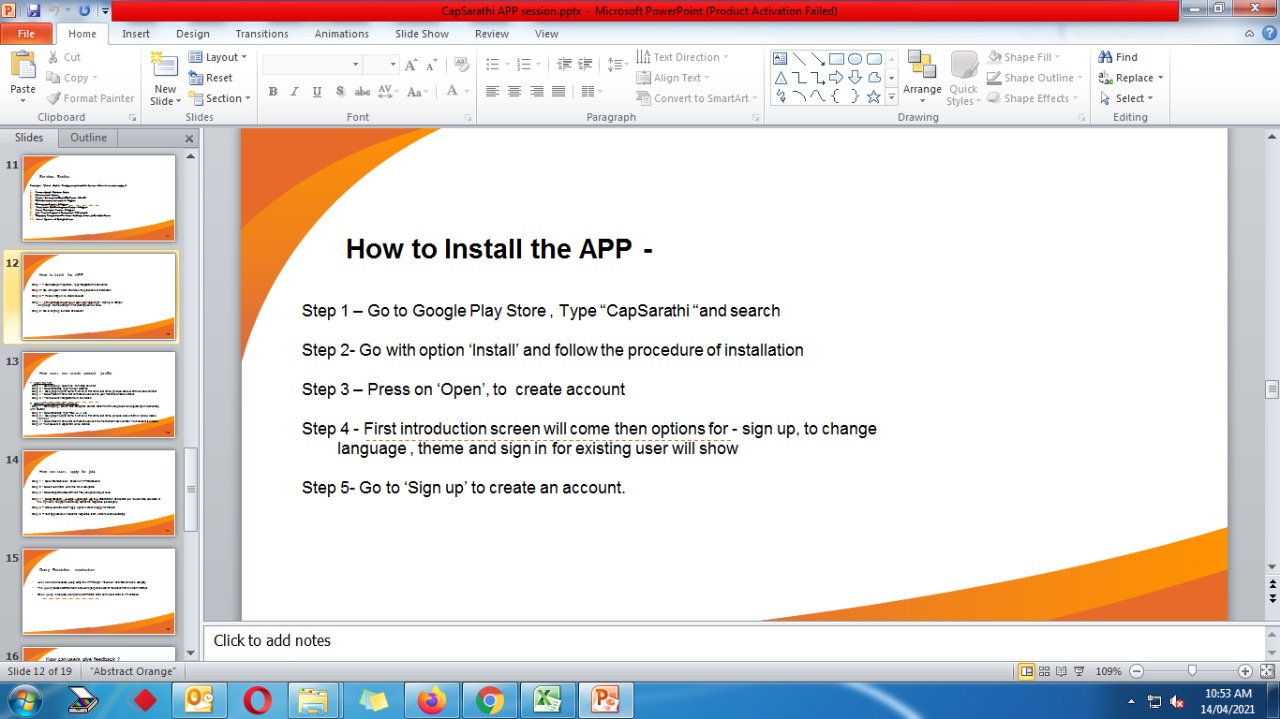Viewport: 1280px width, 719px height.
Task: Click the zoom in plus button
Action: (1245, 672)
